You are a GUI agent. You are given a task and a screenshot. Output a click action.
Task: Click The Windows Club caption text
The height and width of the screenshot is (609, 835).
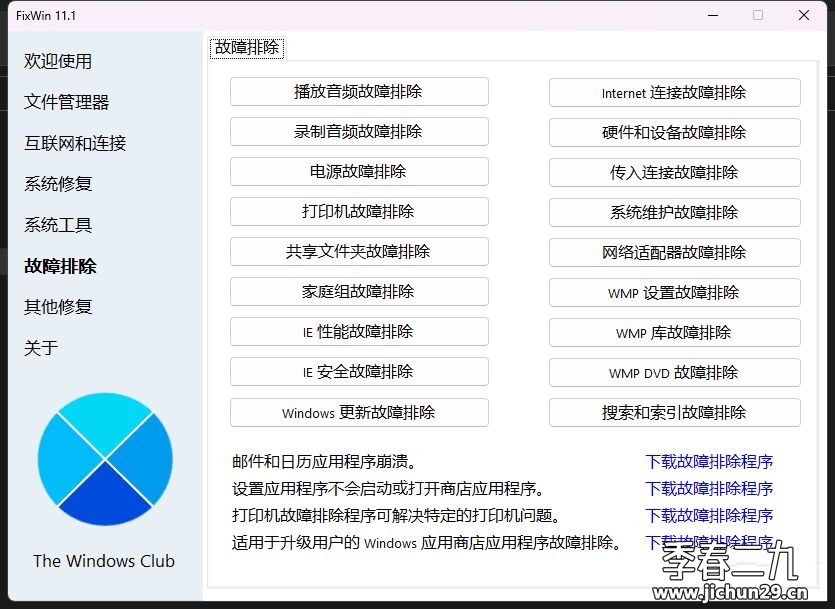[104, 561]
